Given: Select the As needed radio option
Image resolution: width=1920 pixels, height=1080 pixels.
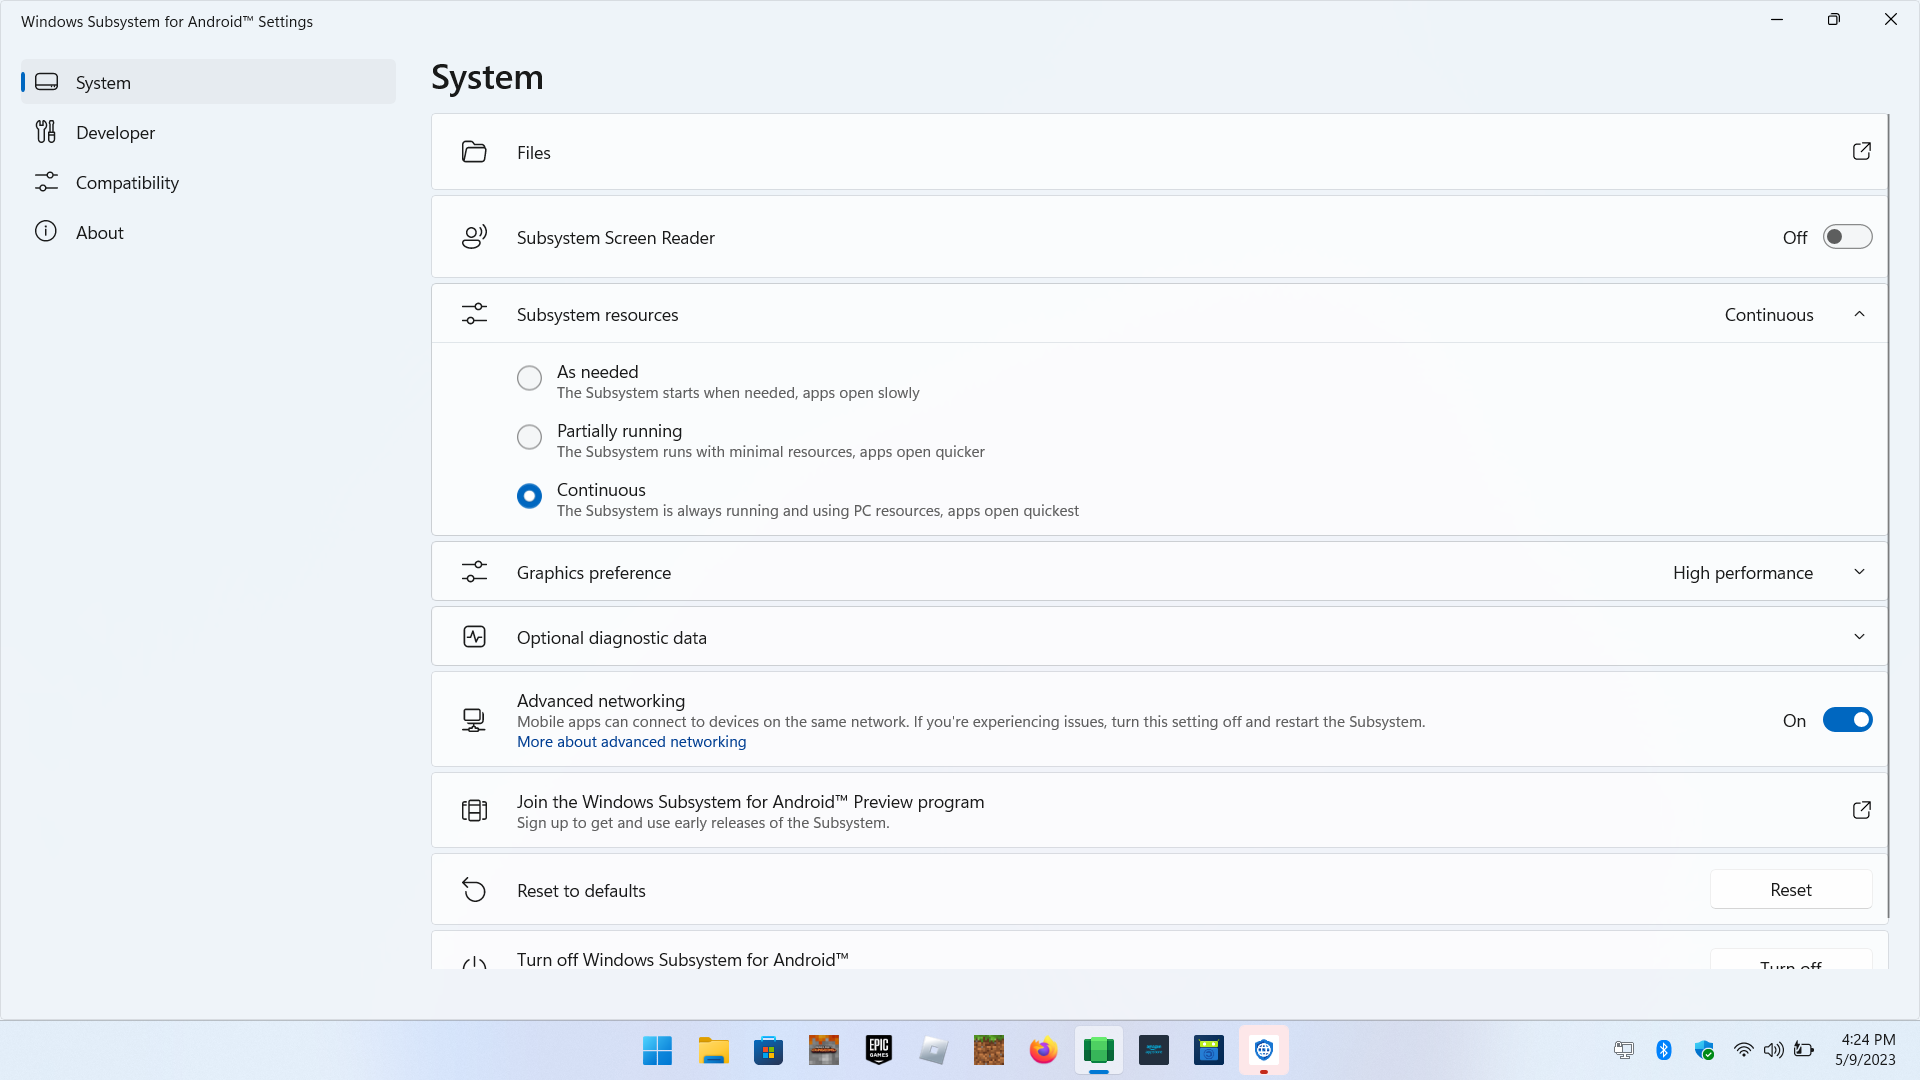Looking at the screenshot, I should pyautogui.click(x=529, y=378).
